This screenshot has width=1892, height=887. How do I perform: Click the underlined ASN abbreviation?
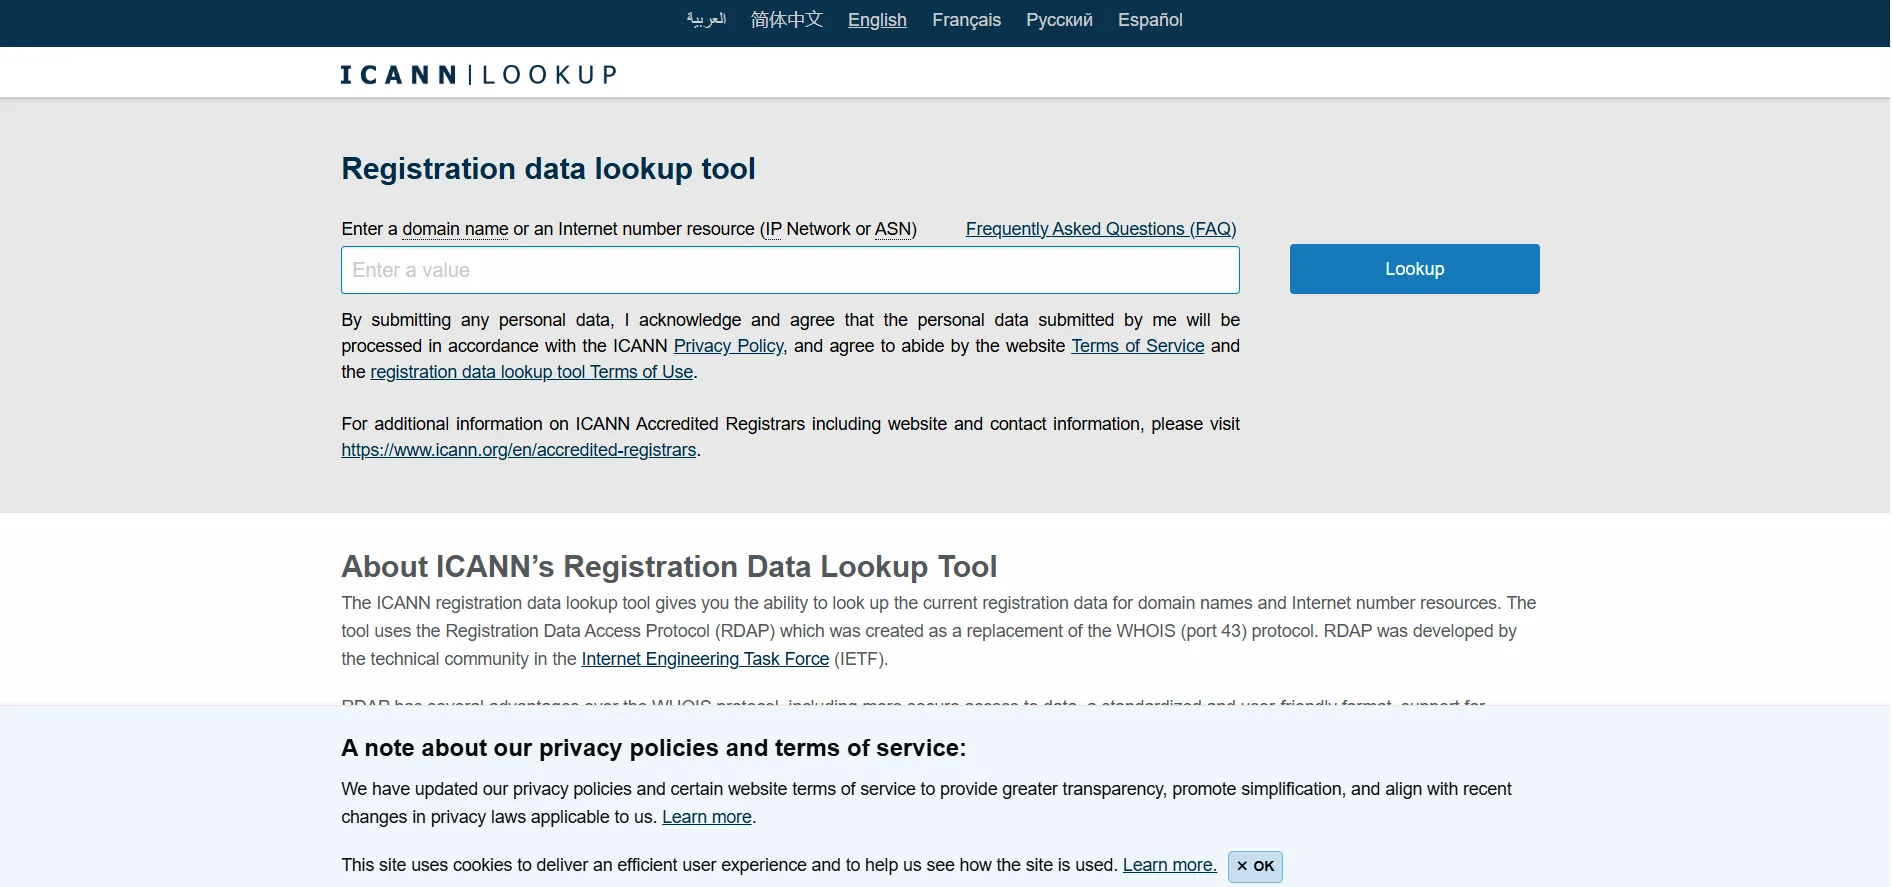893,229
